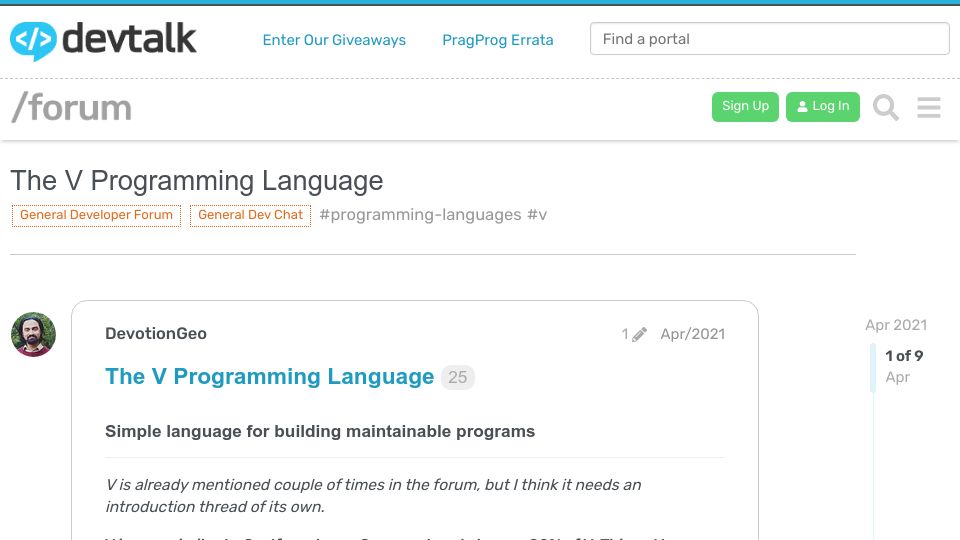Open the hamburger menu icon
This screenshot has width=960, height=540.
tap(929, 107)
